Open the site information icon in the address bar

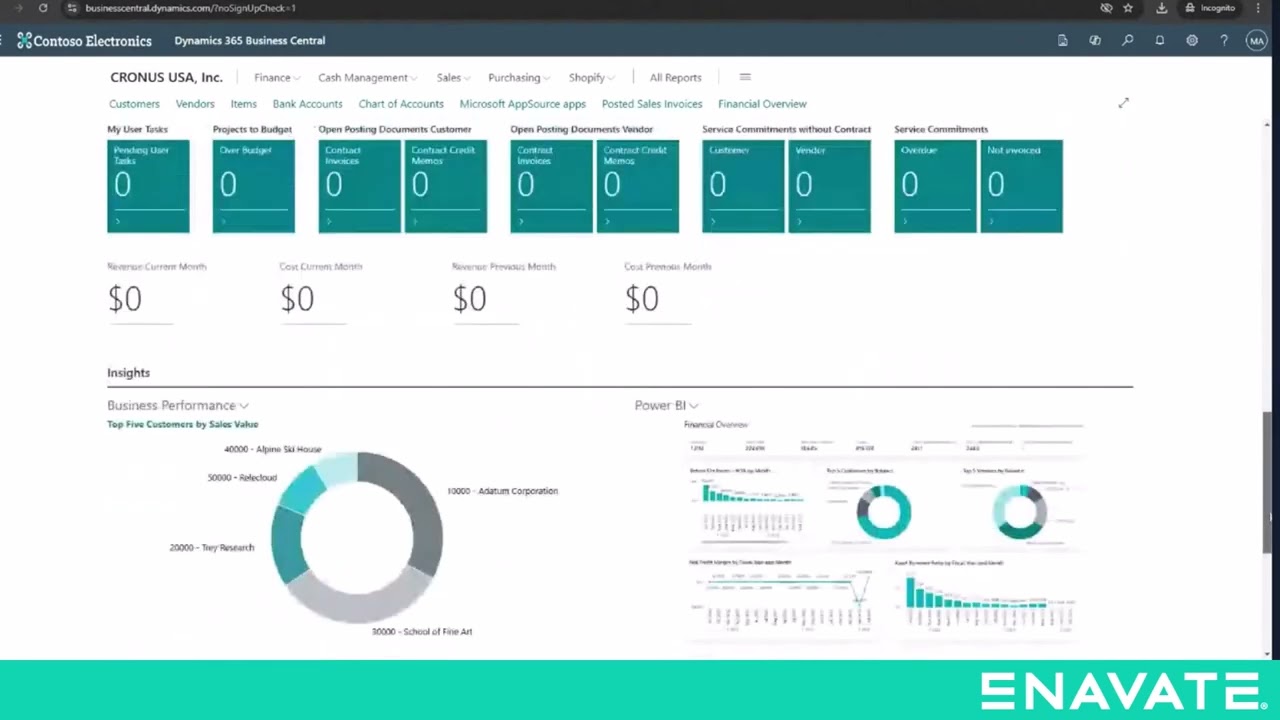click(72, 8)
